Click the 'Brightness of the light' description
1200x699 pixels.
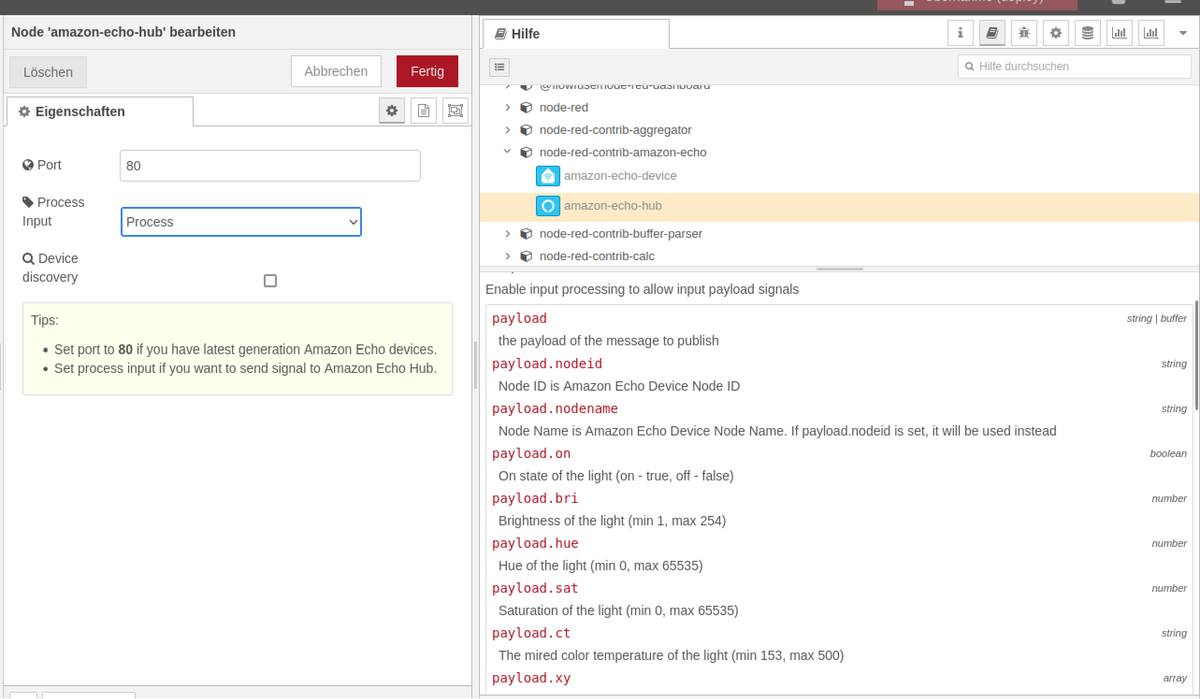click(612, 520)
